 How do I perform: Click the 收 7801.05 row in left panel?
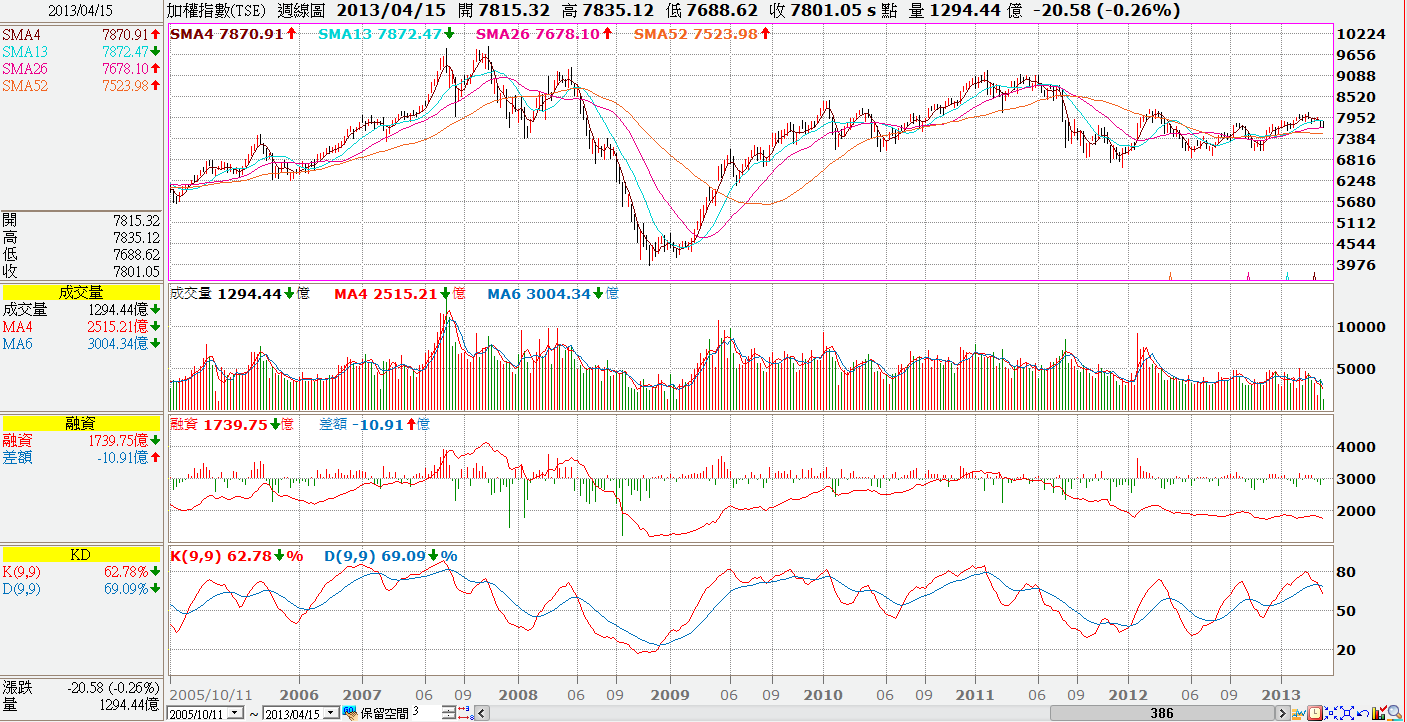click(81, 271)
